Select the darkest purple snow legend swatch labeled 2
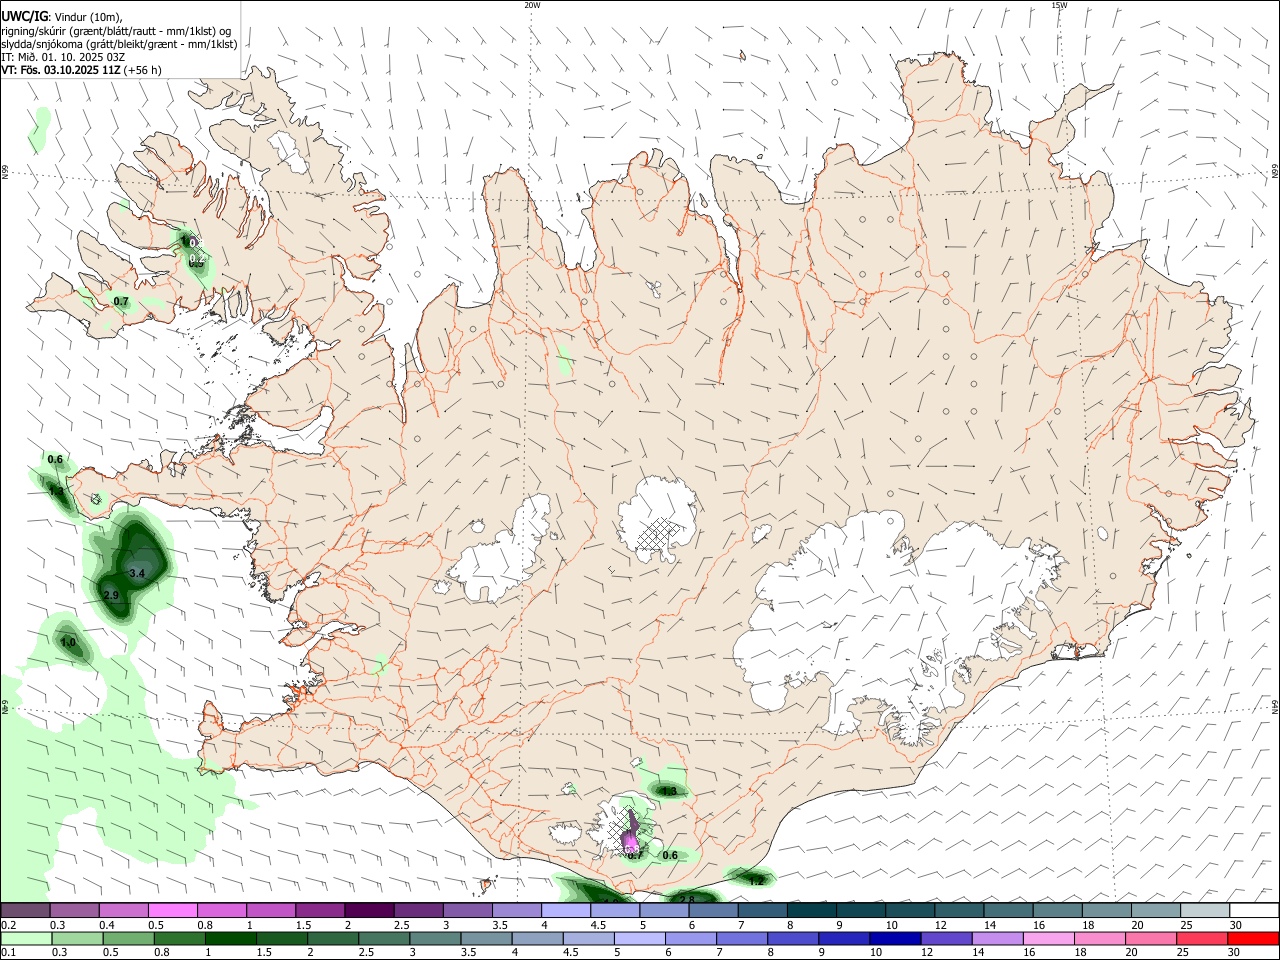This screenshot has width=1280, height=960. [368, 911]
